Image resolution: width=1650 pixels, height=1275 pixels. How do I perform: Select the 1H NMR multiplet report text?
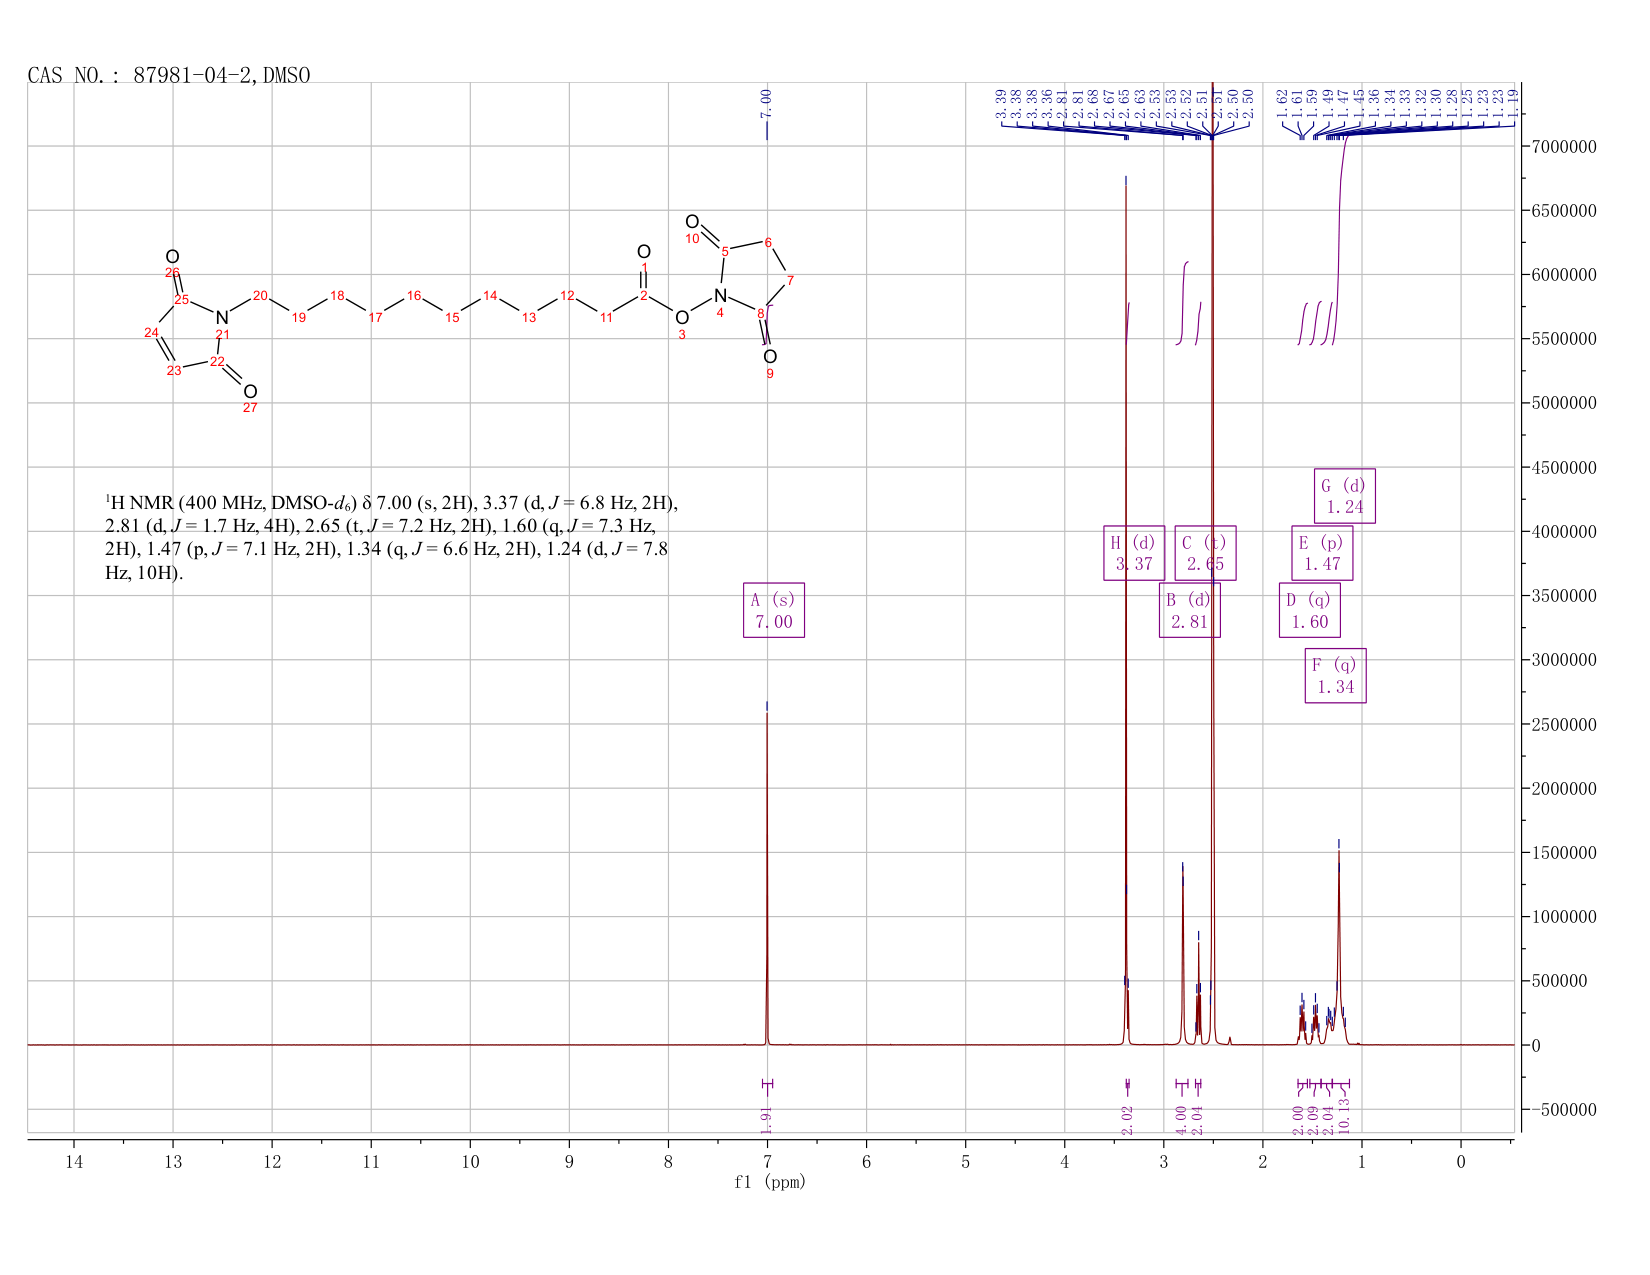(392, 538)
